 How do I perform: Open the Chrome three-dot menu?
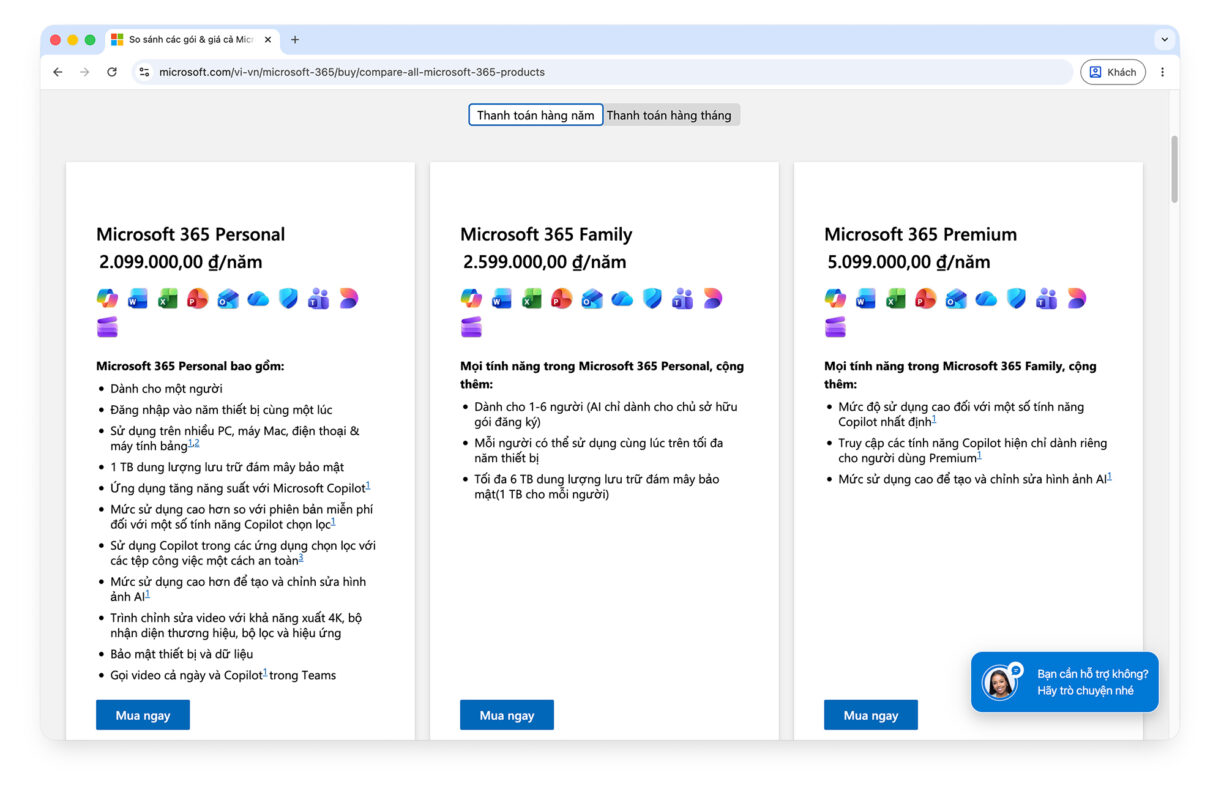coord(1162,72)
